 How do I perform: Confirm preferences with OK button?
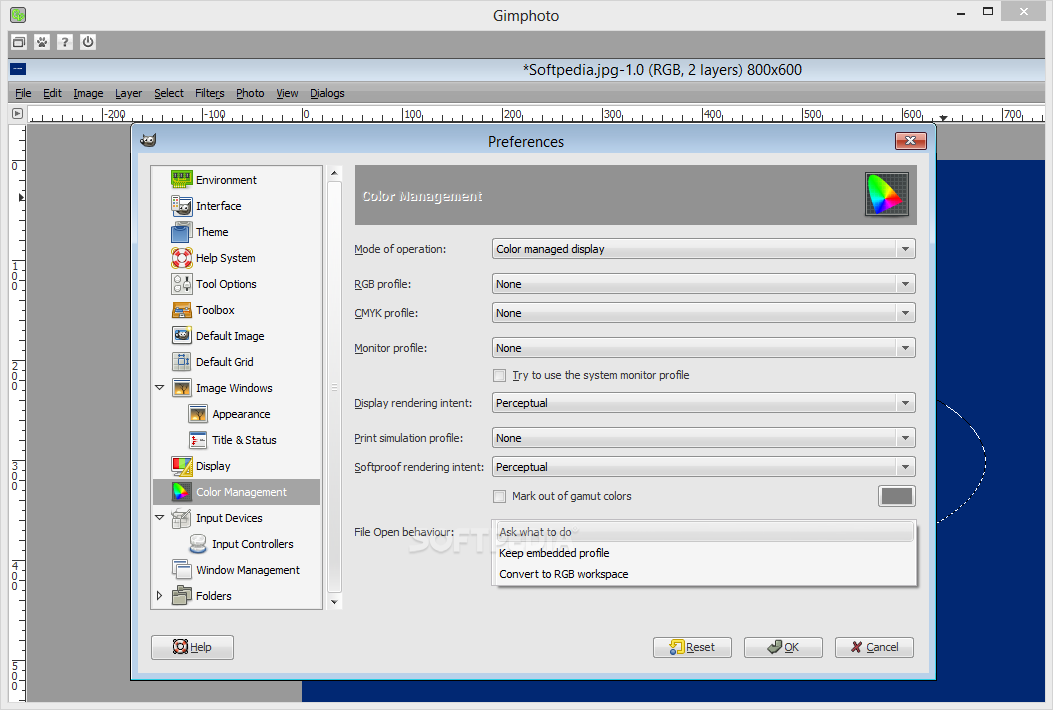point(783,647)
